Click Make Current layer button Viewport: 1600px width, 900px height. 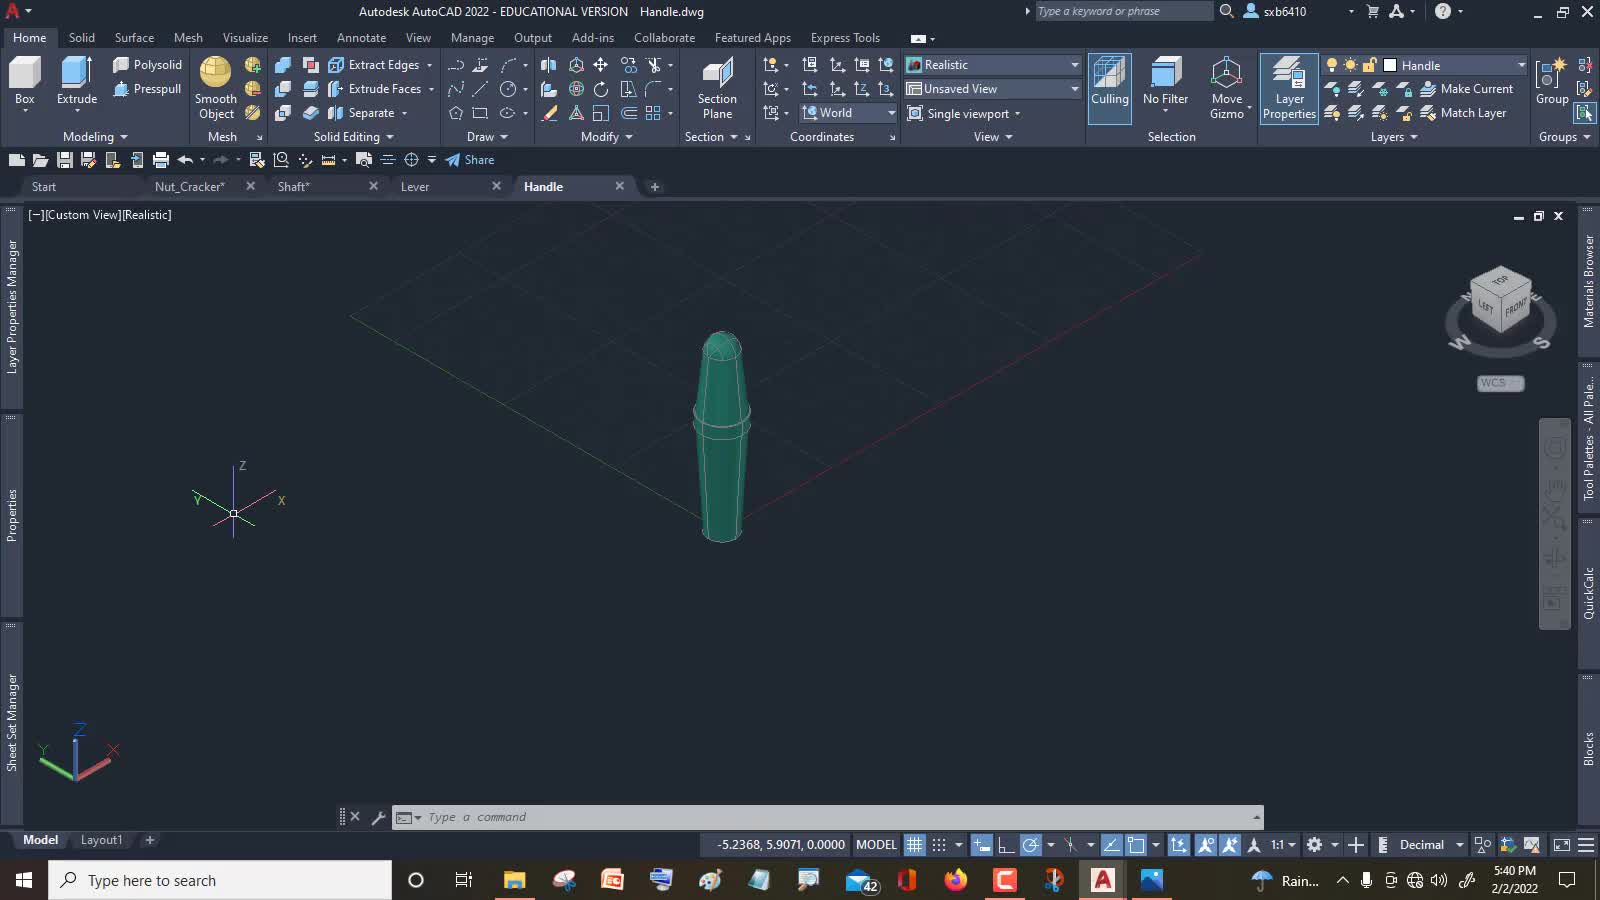point(1466,88)
